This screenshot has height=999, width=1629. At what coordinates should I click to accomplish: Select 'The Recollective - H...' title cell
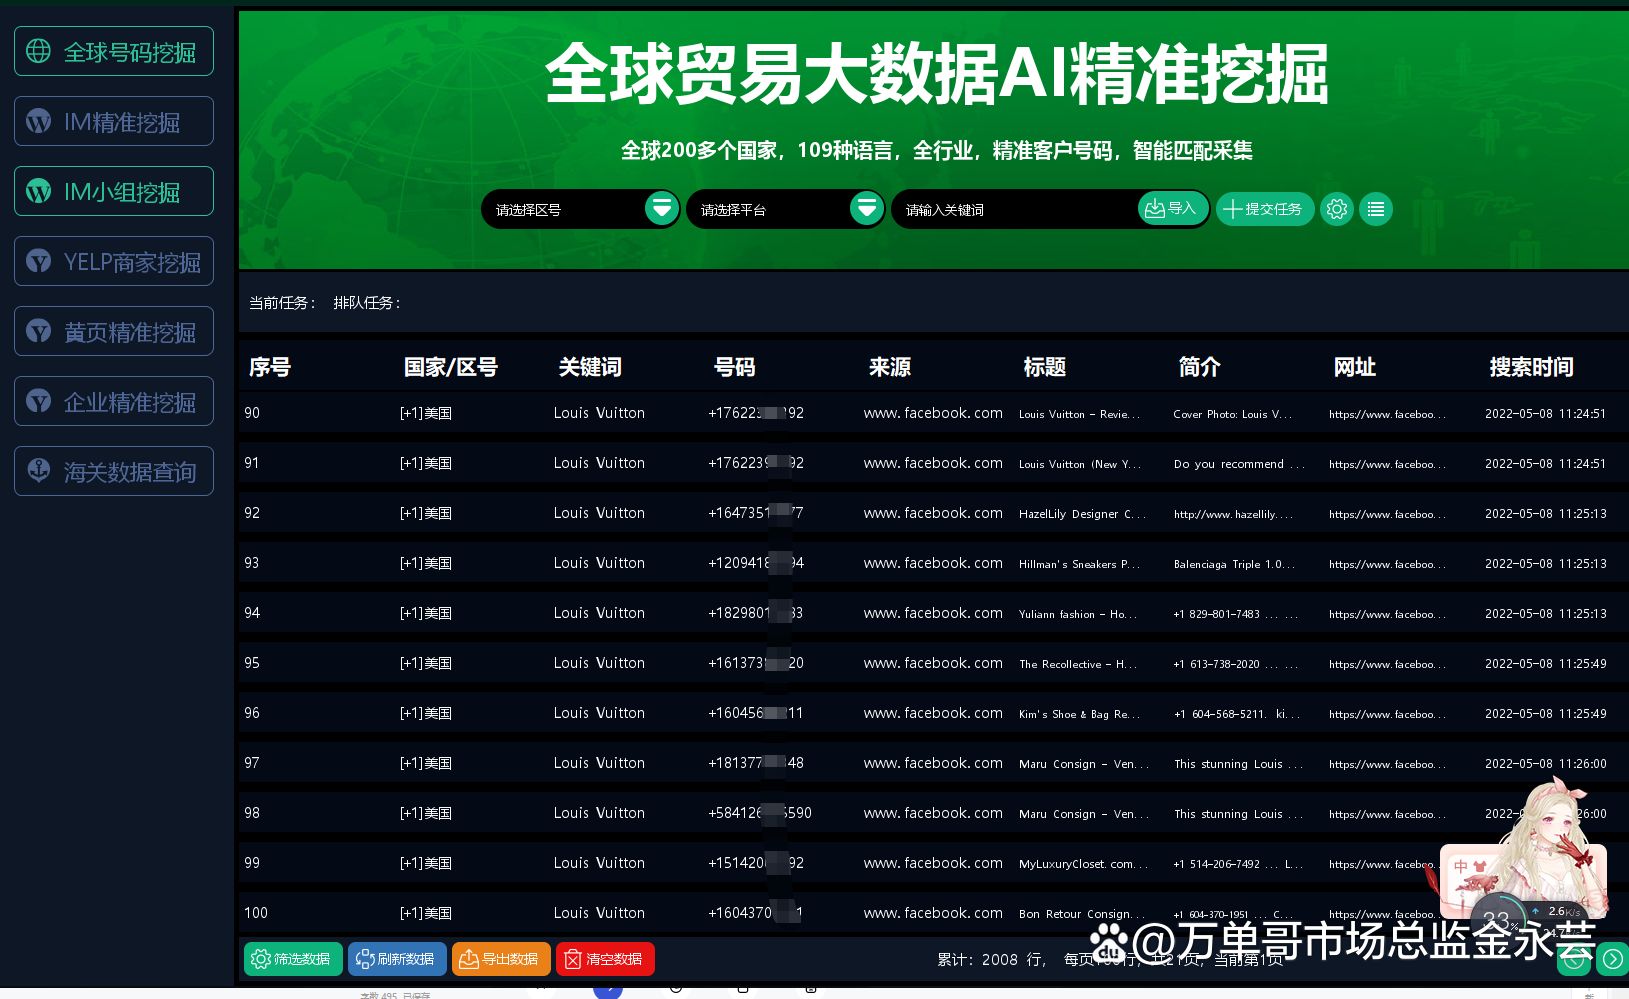1077,664
